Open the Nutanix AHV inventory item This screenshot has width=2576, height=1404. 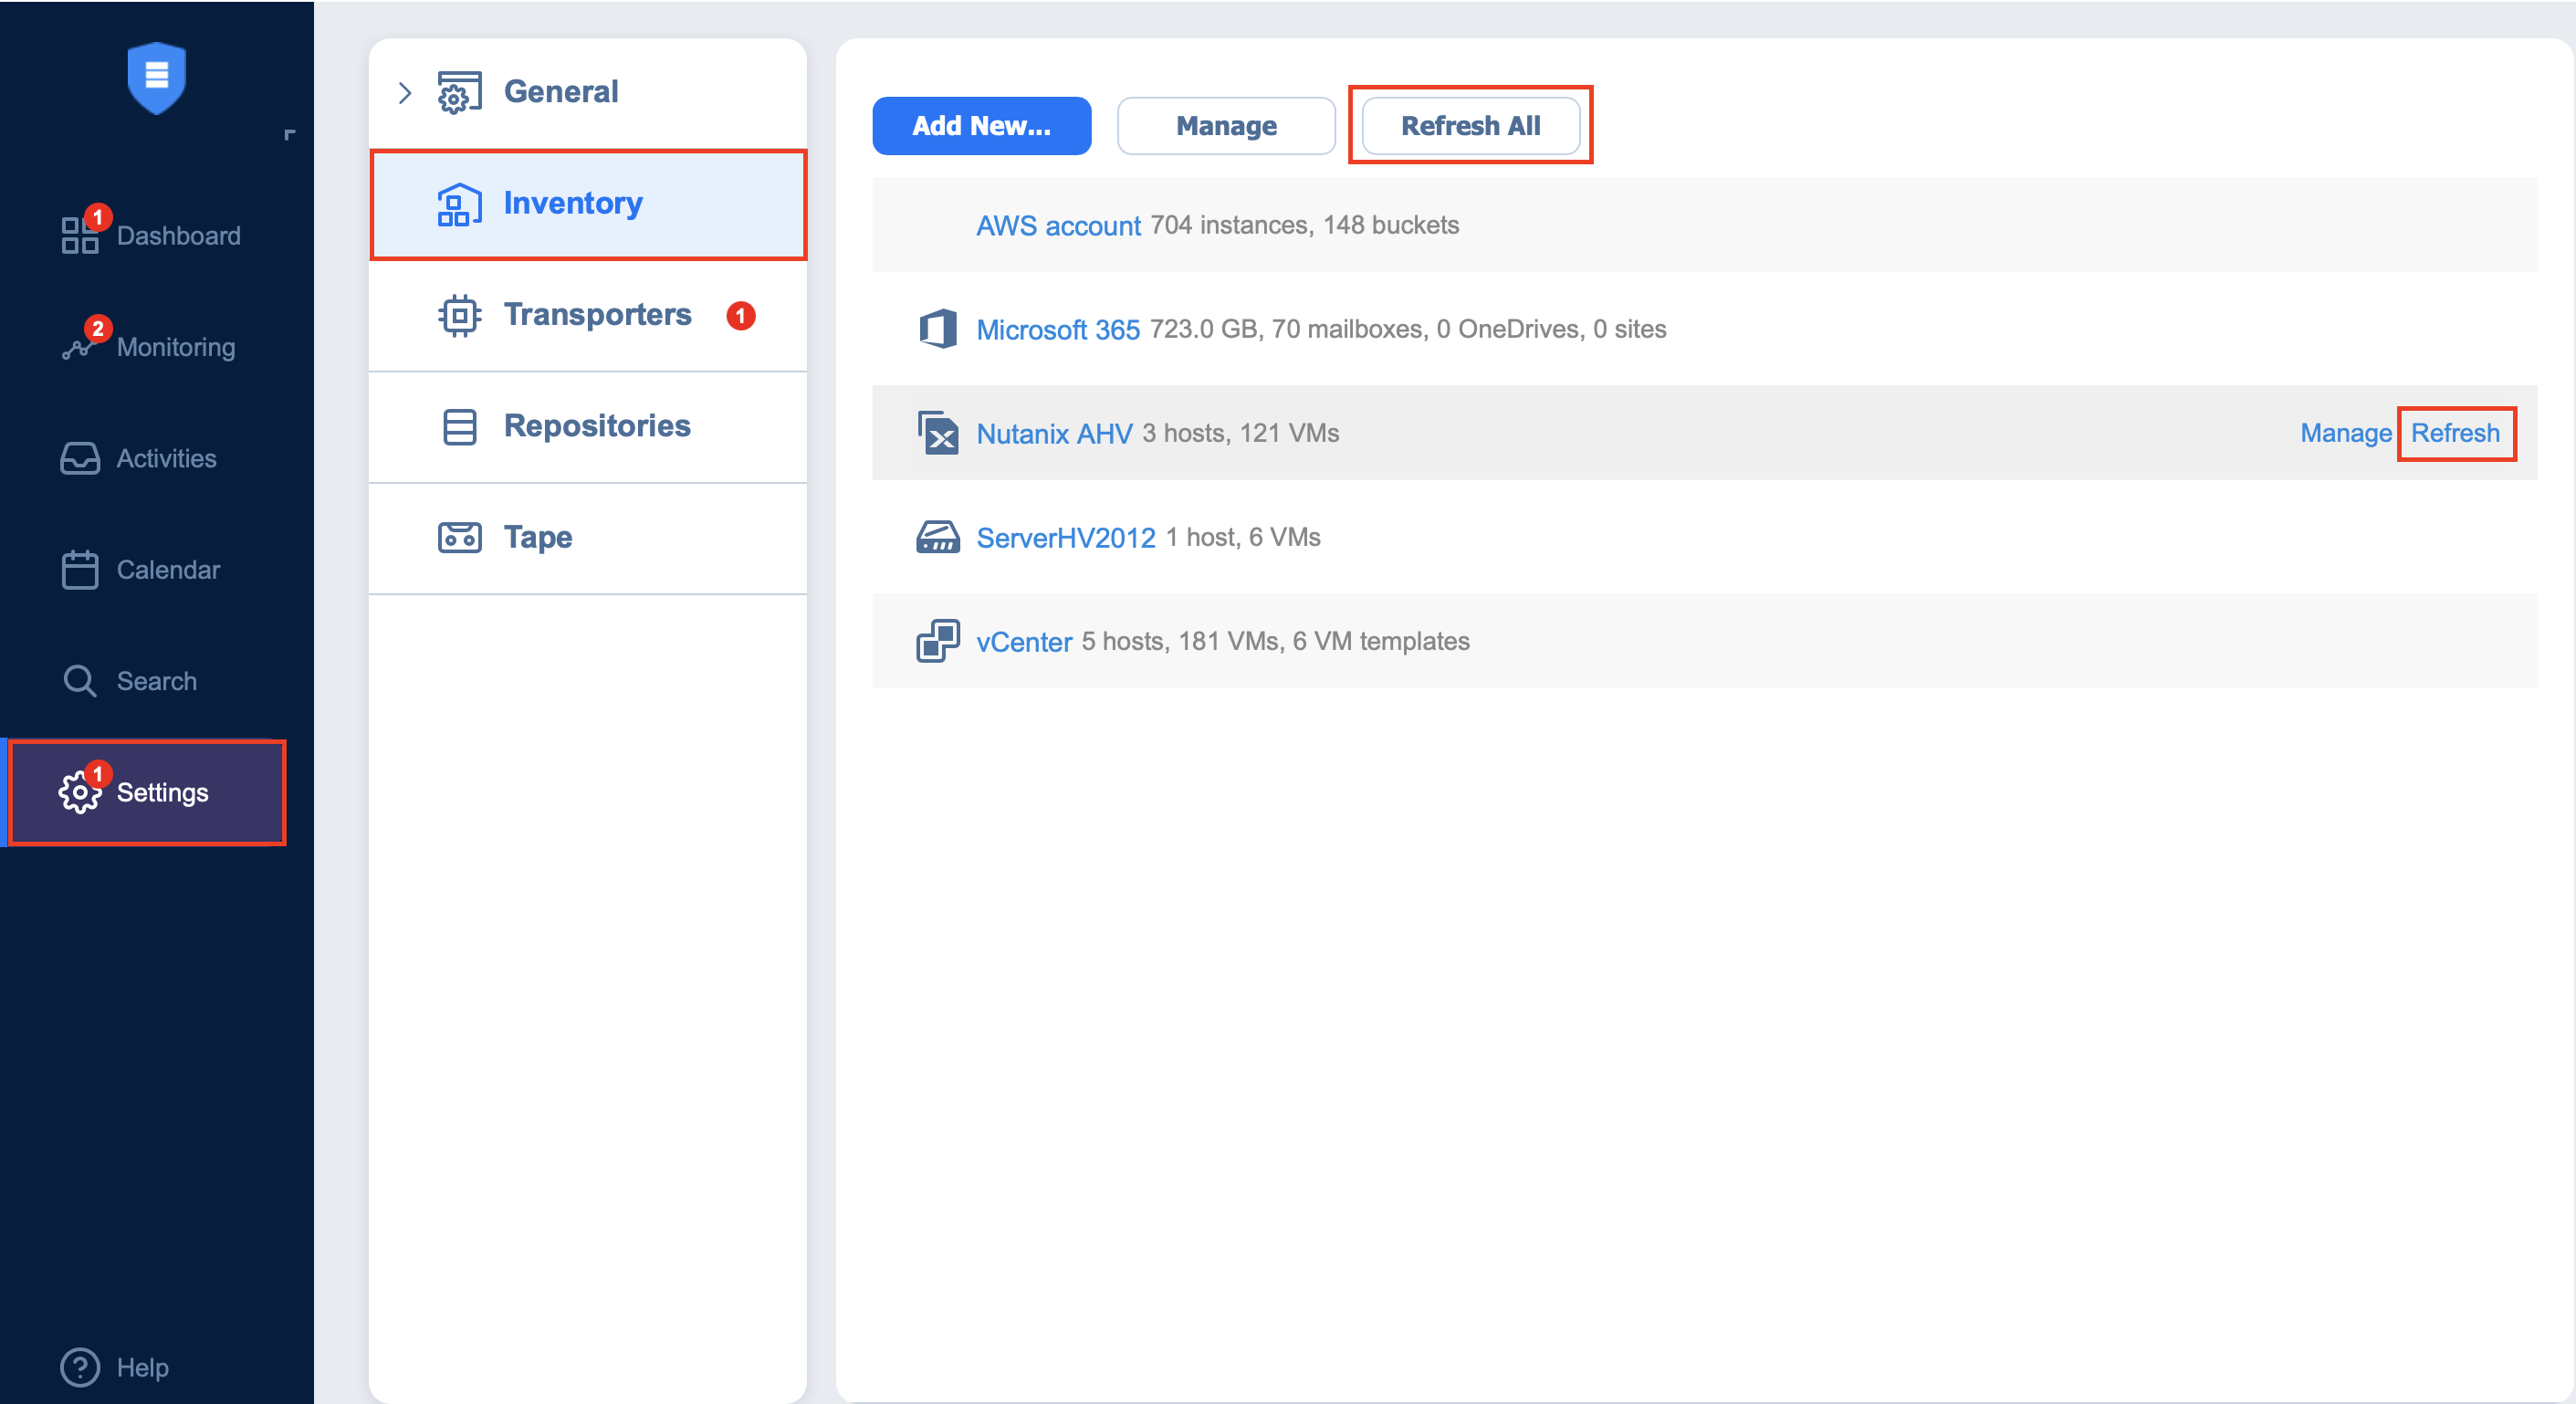click(x=1054, y=433)
